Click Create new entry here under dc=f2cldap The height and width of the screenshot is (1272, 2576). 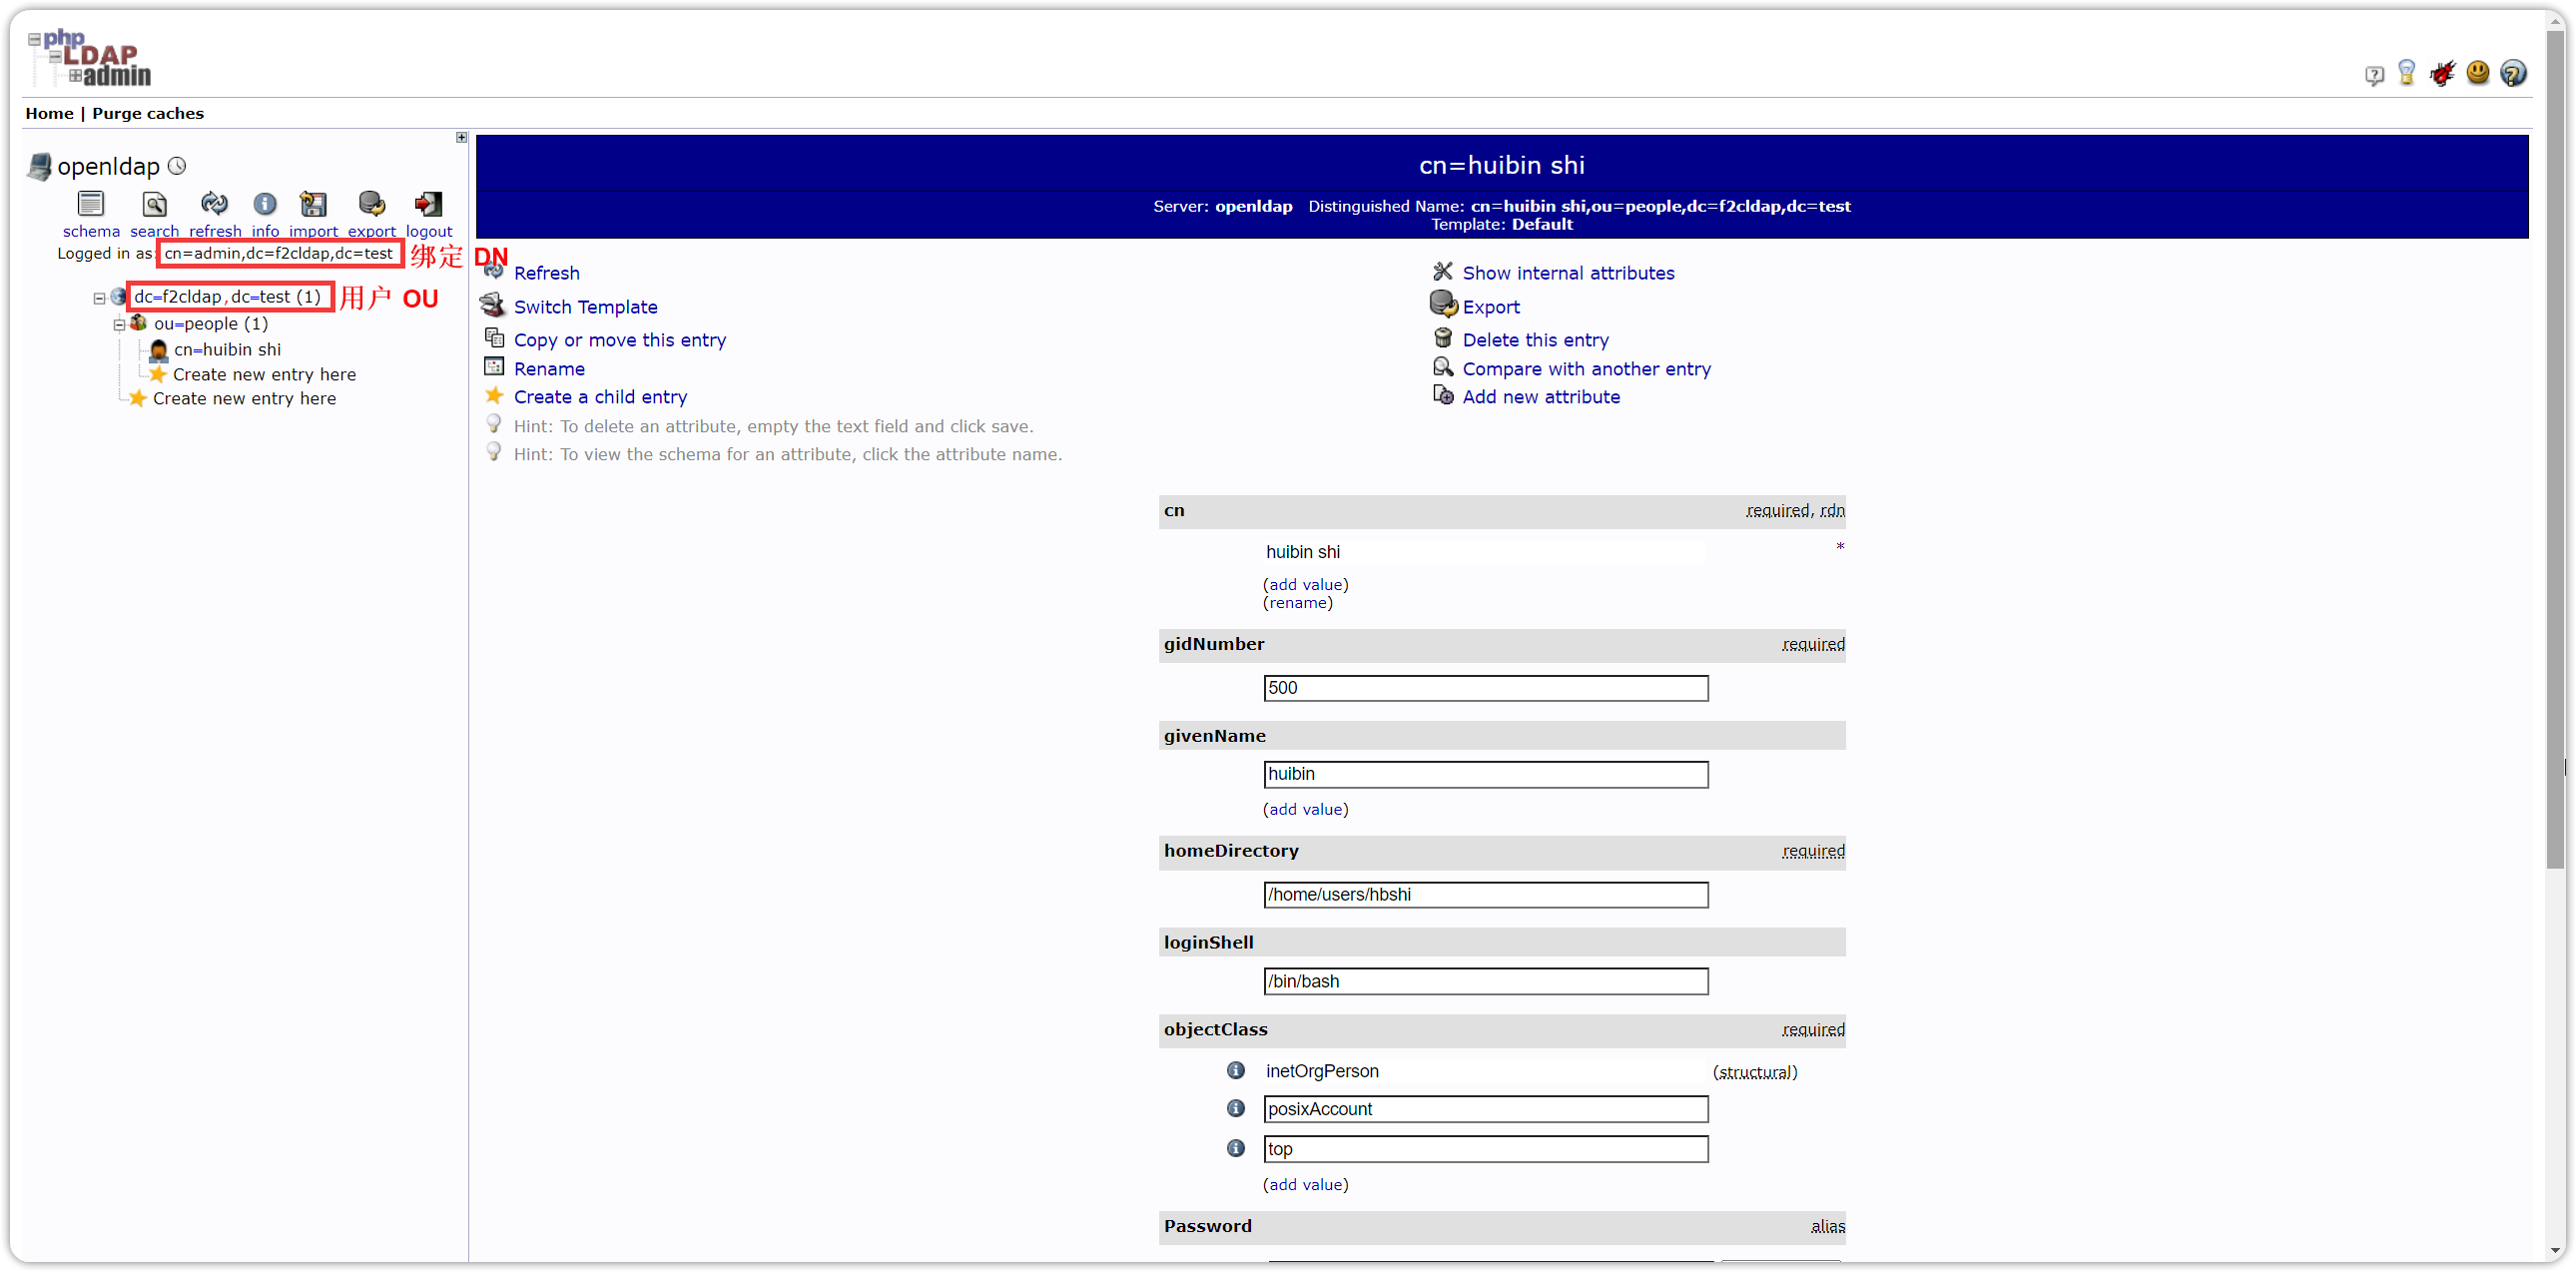(244, 399)
